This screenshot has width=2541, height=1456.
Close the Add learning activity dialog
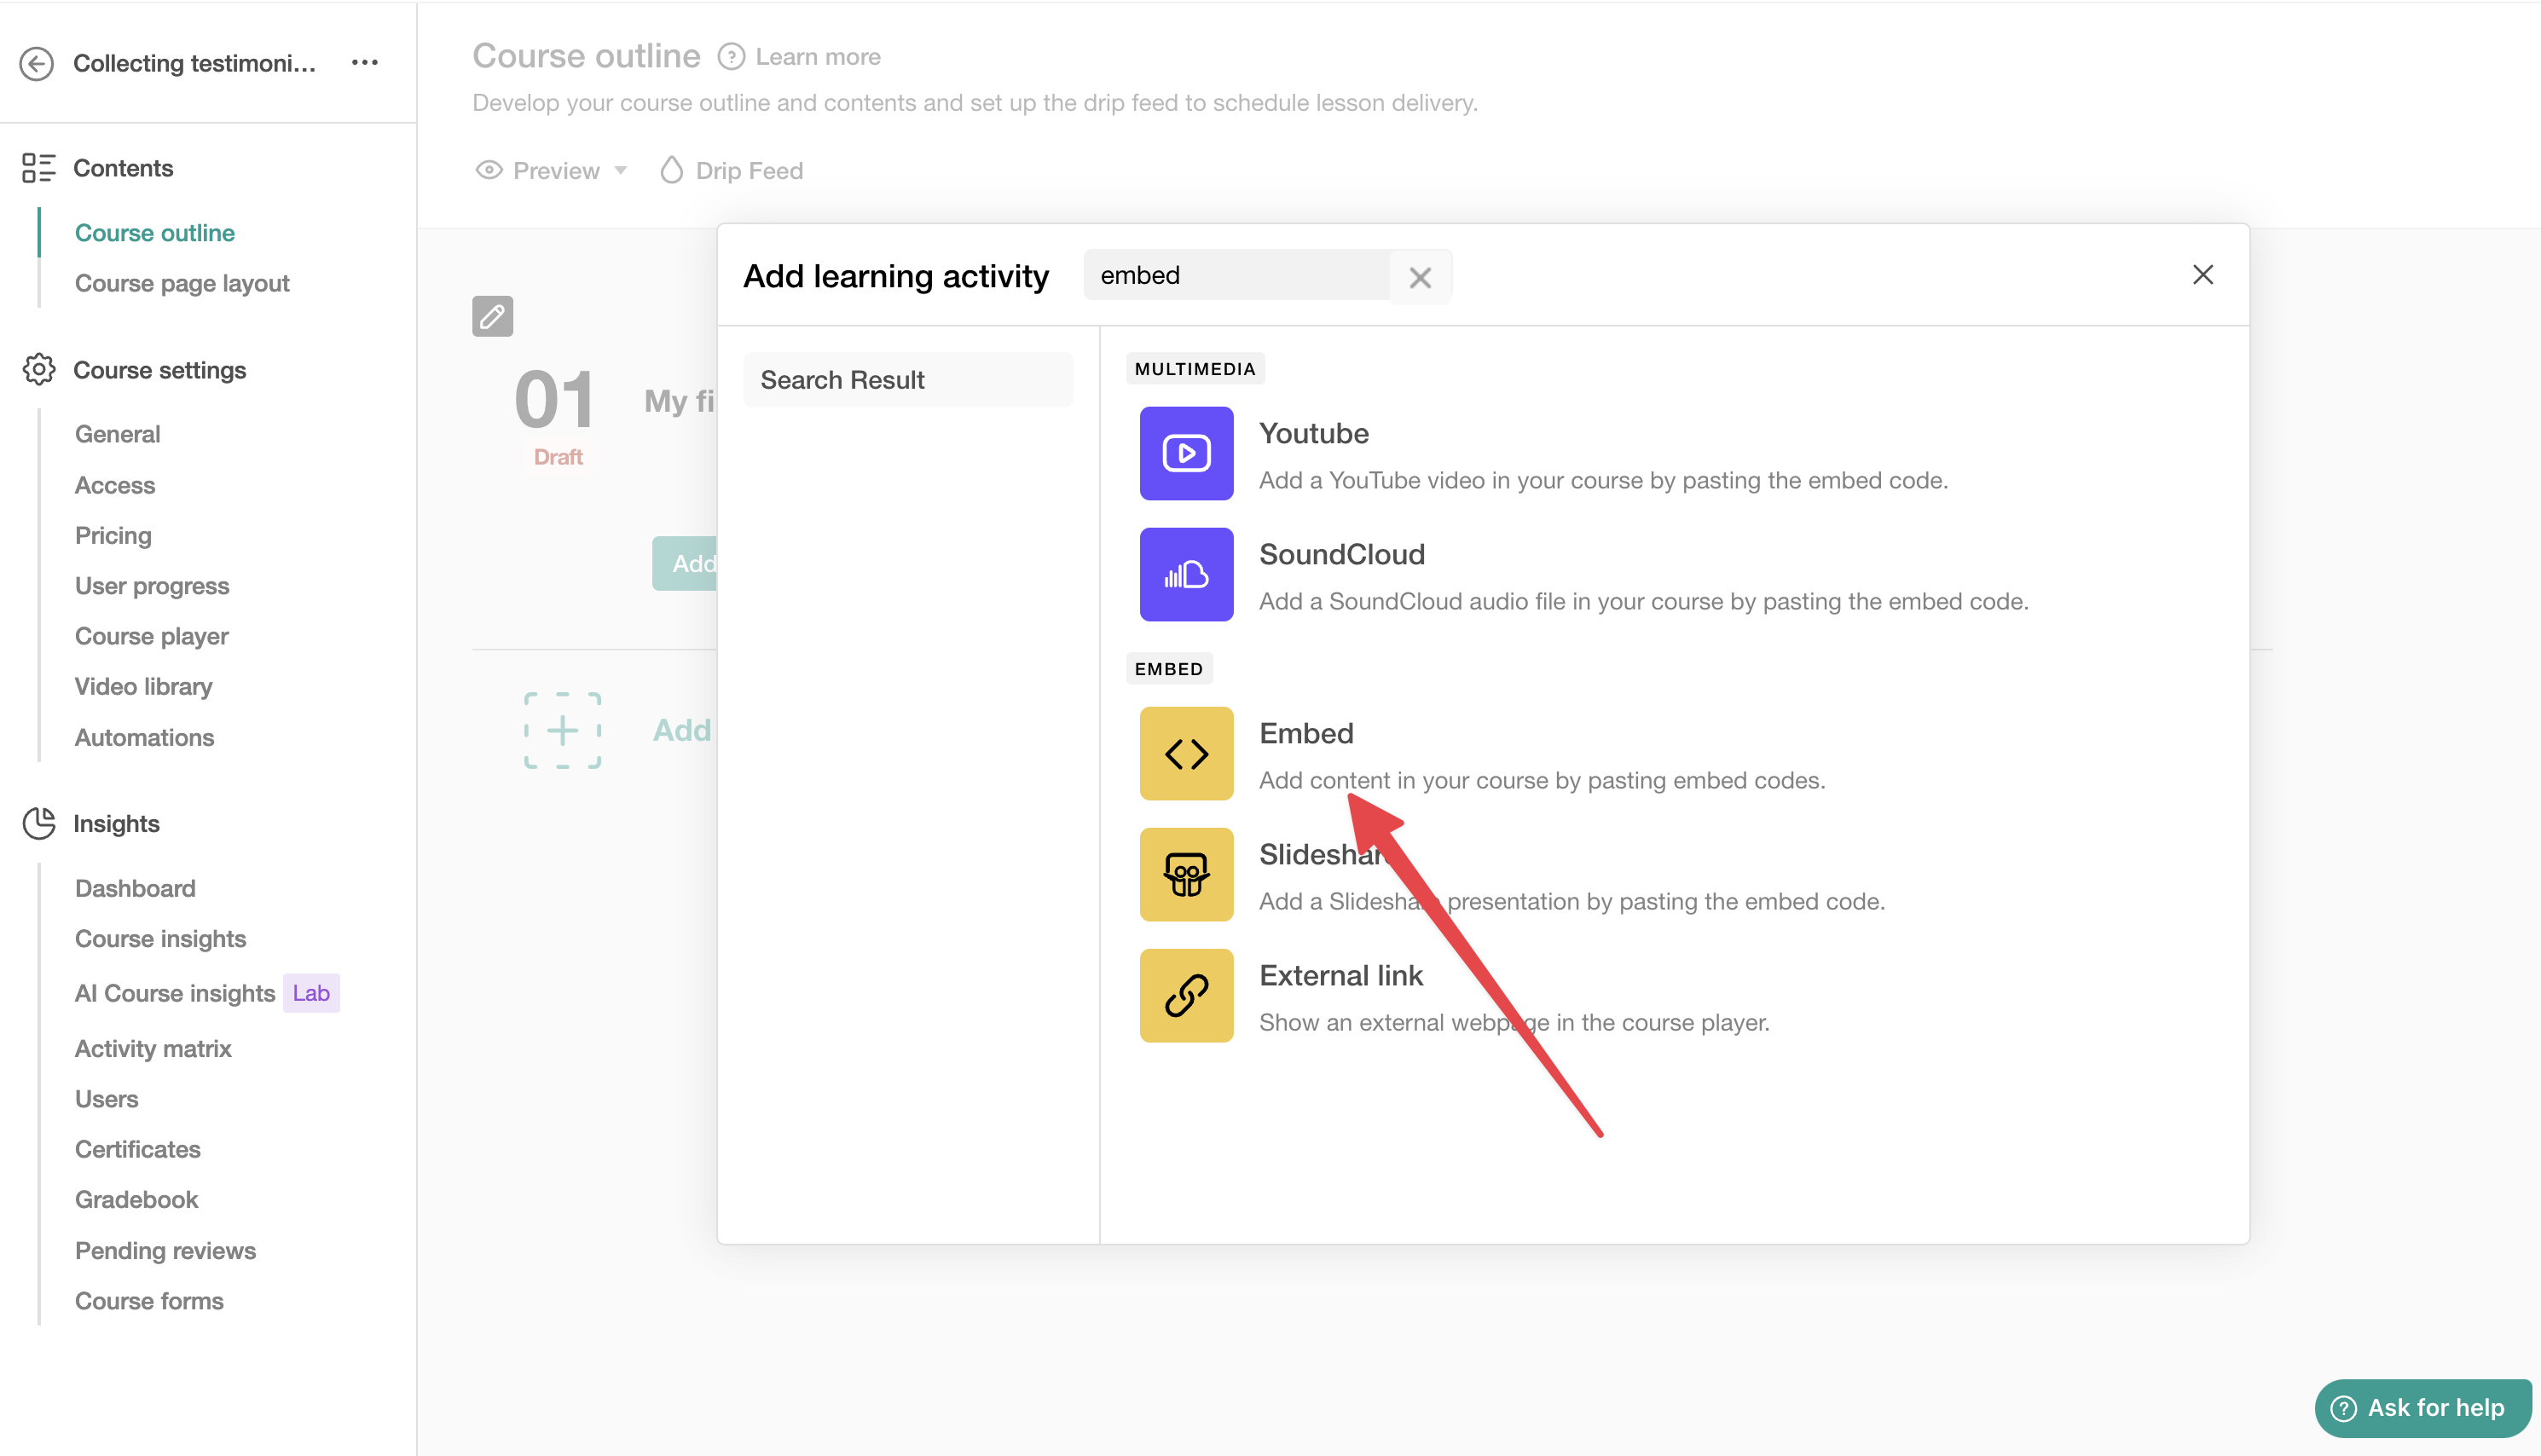point(2203,275)
